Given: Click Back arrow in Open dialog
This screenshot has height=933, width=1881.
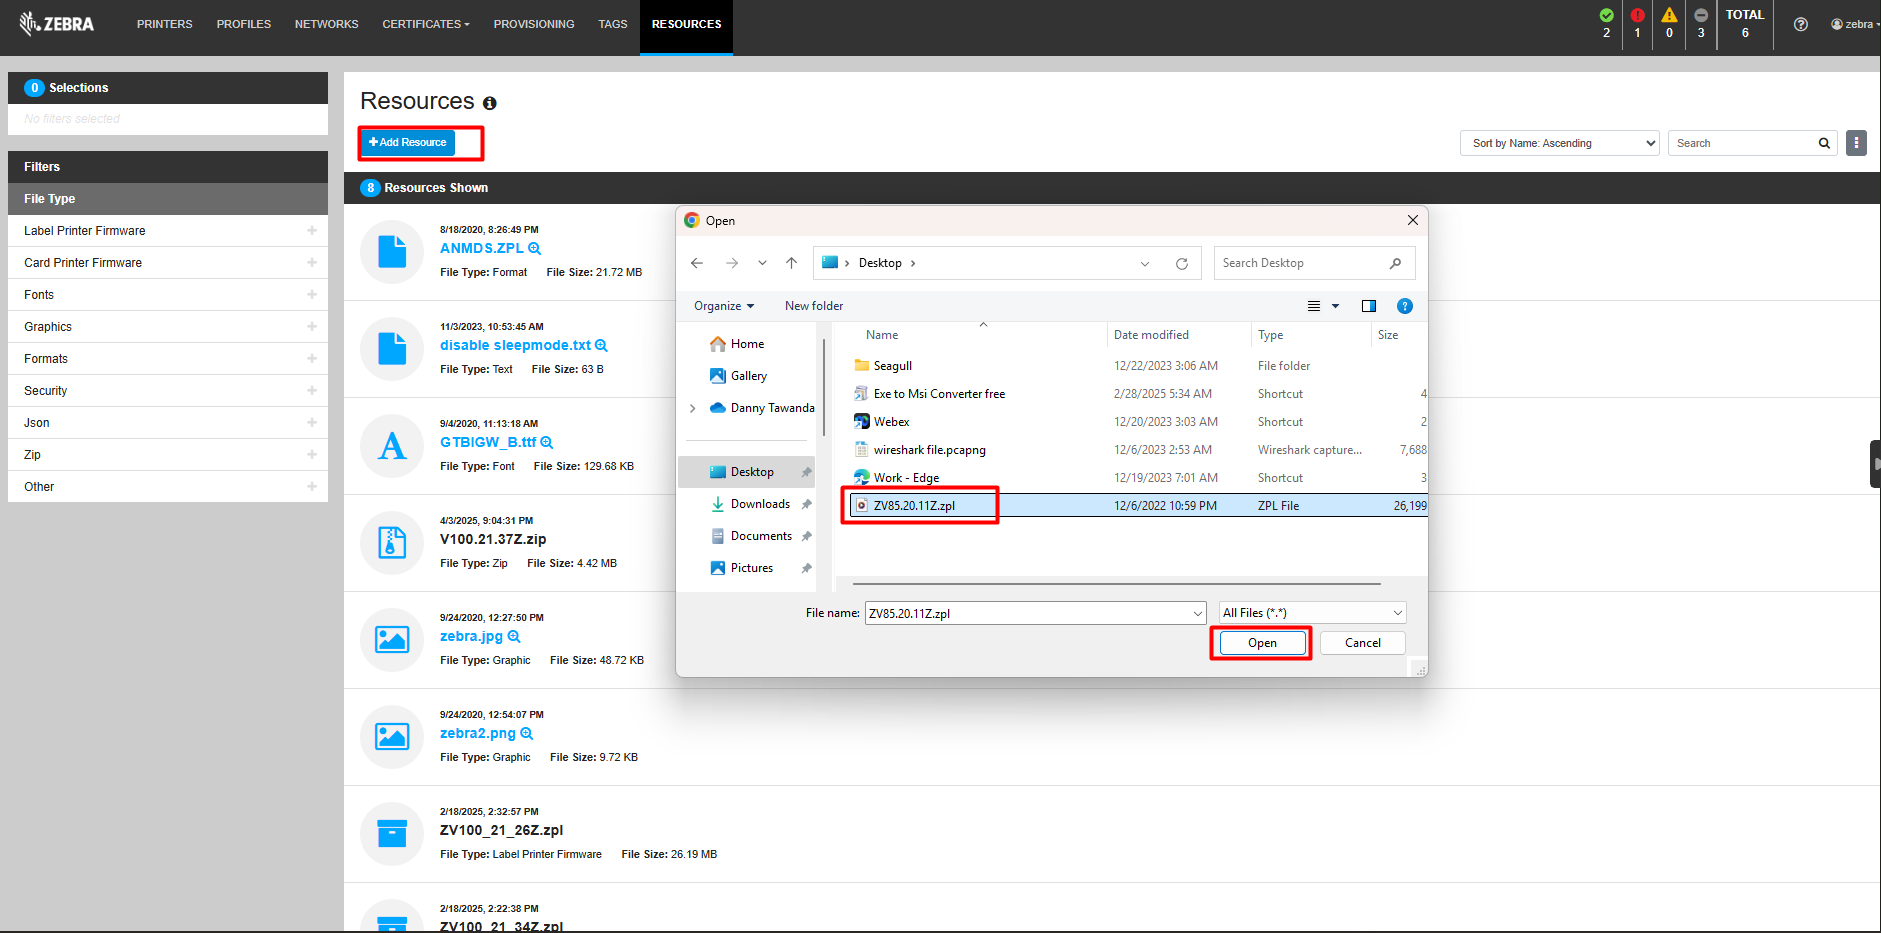Looking at the screenshot, I should point(697,263).
